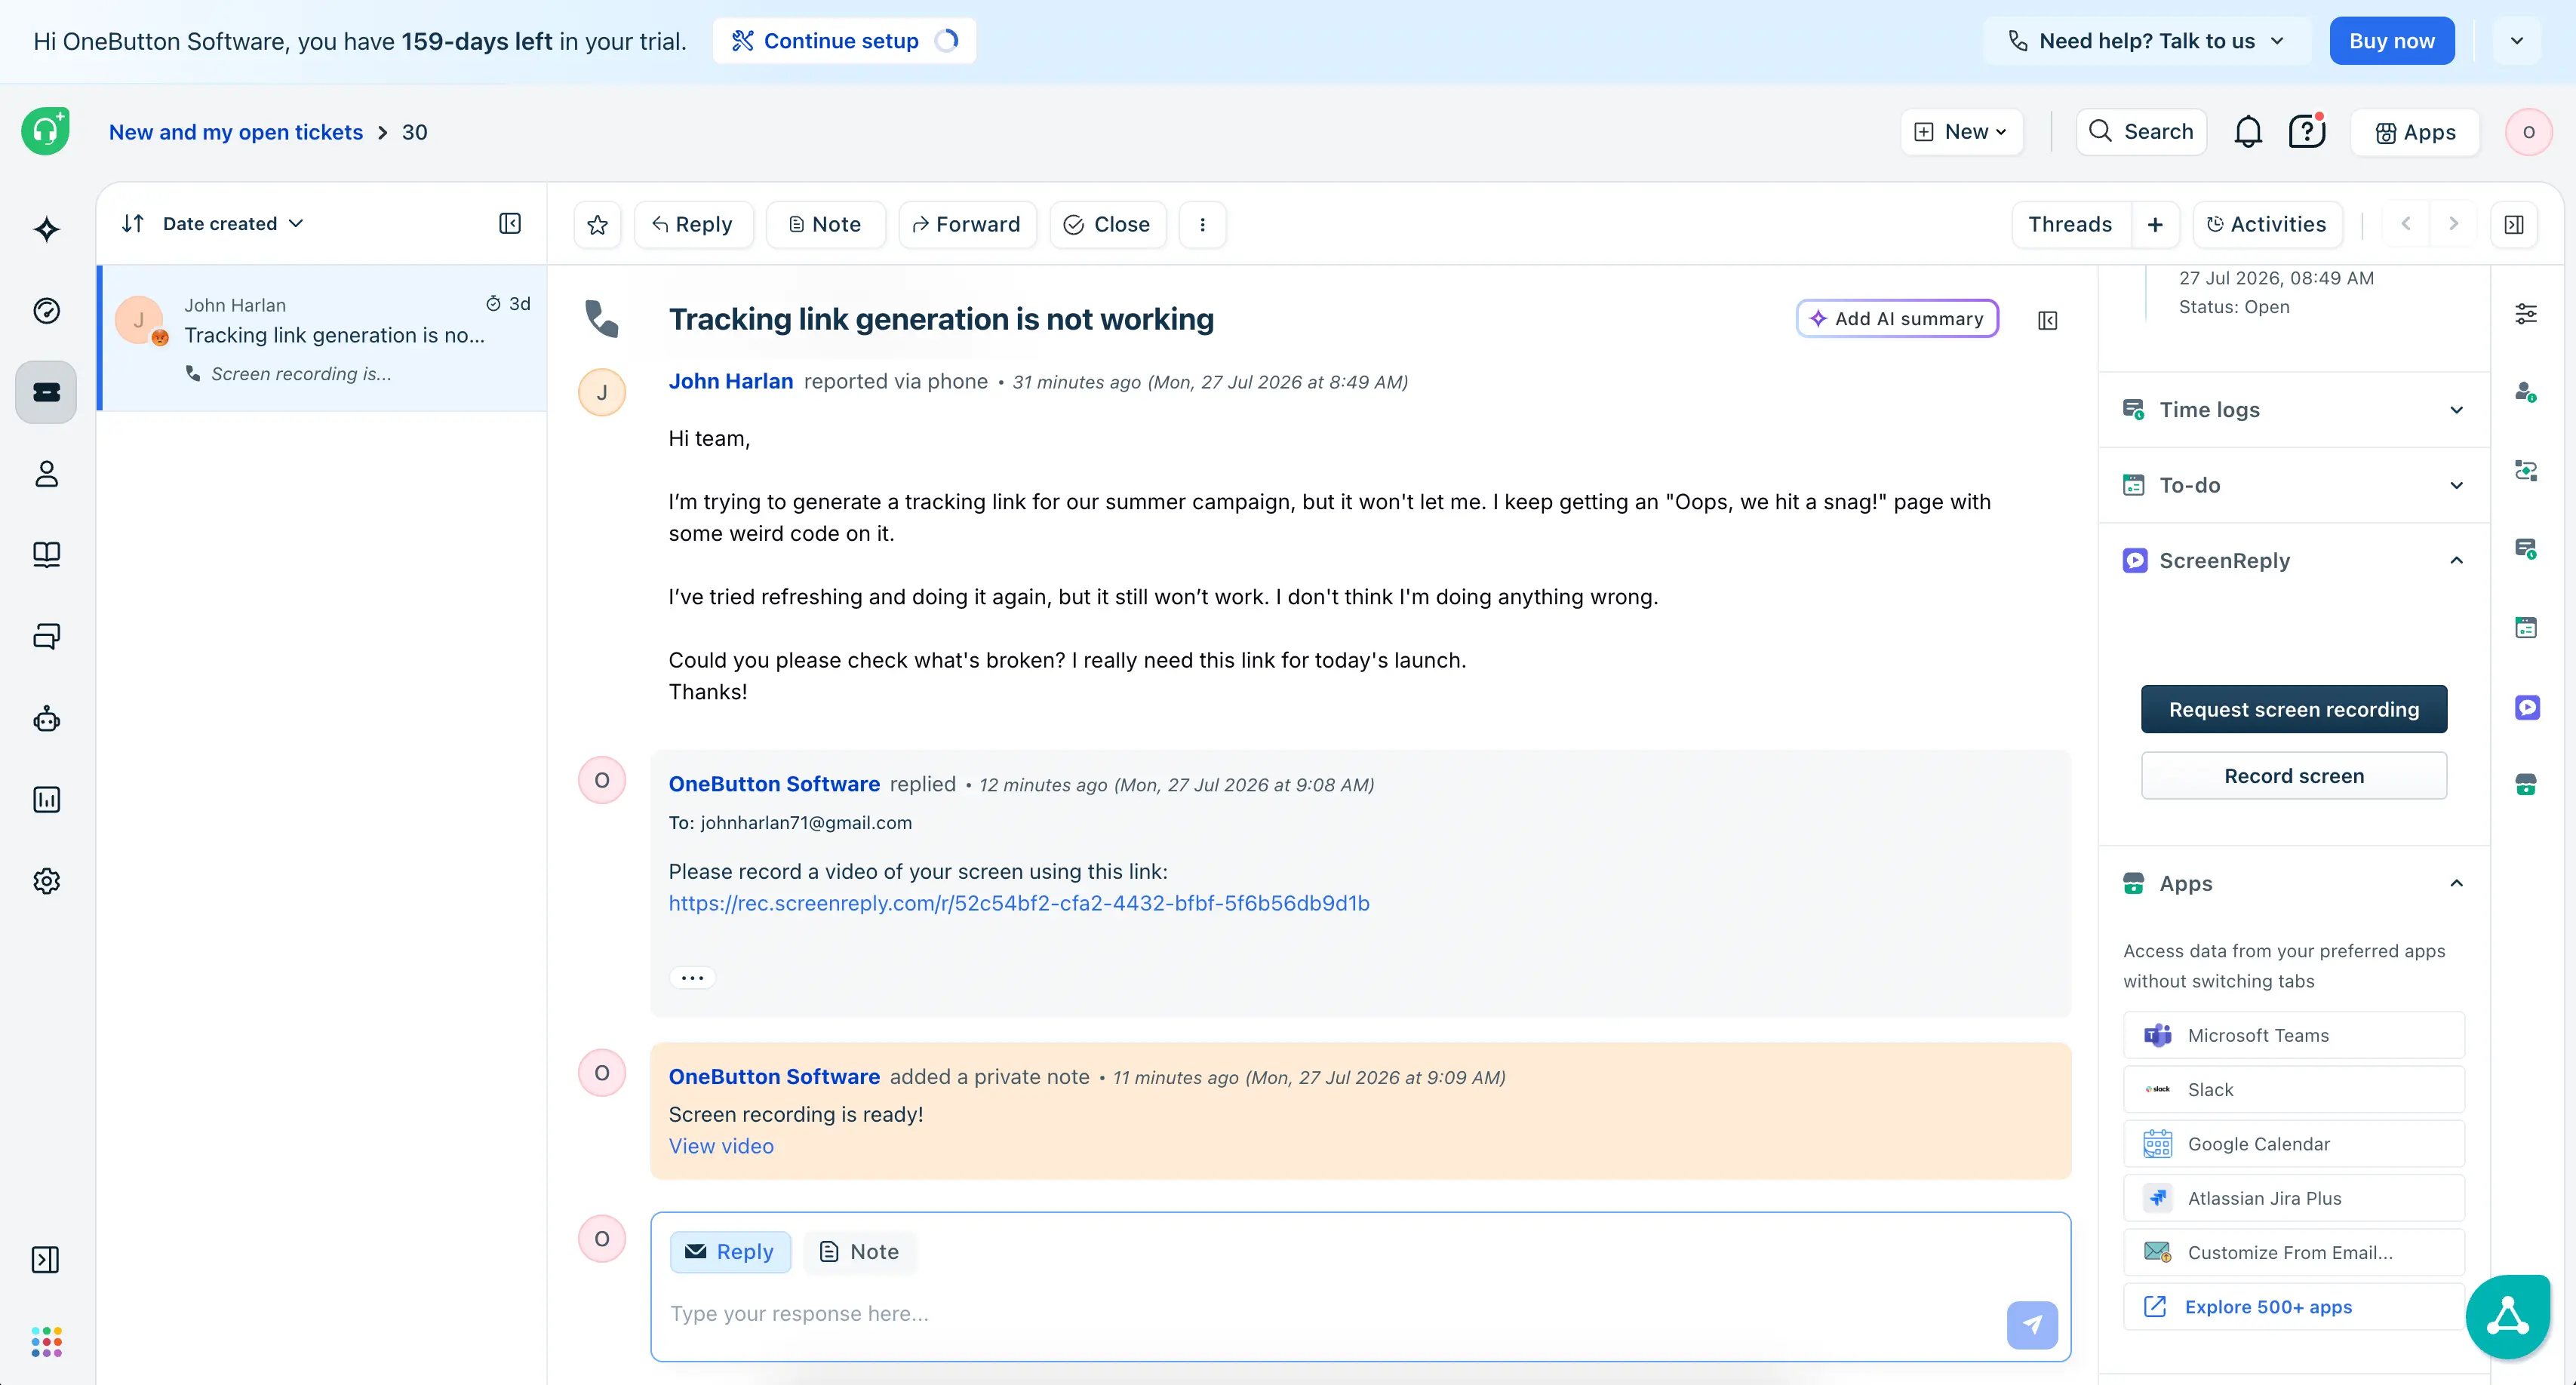Open the Solutions book icon in sidebar
Image resolution: width=2576 pixels, height=1385 pixels.
click(46, 554)
